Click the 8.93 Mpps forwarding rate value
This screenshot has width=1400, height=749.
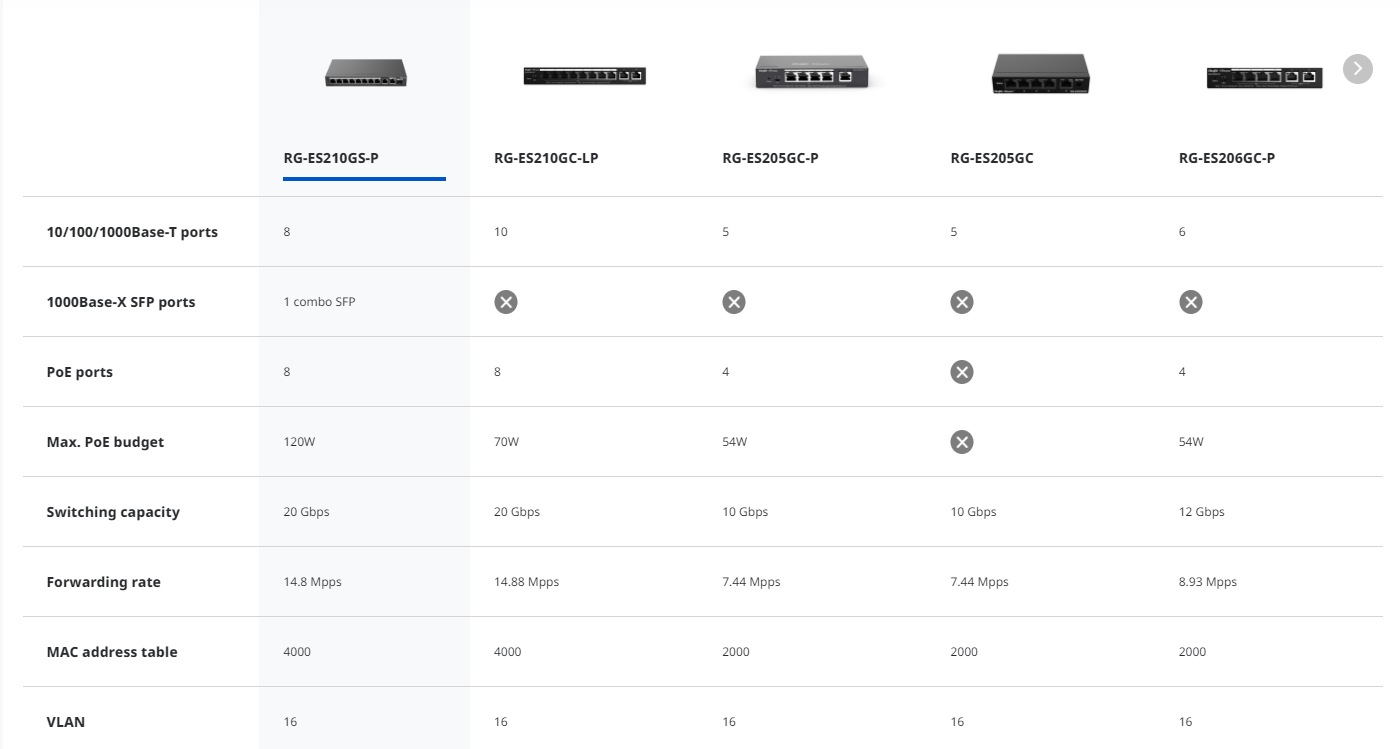pyautogui.click(x=1207, y=582)
